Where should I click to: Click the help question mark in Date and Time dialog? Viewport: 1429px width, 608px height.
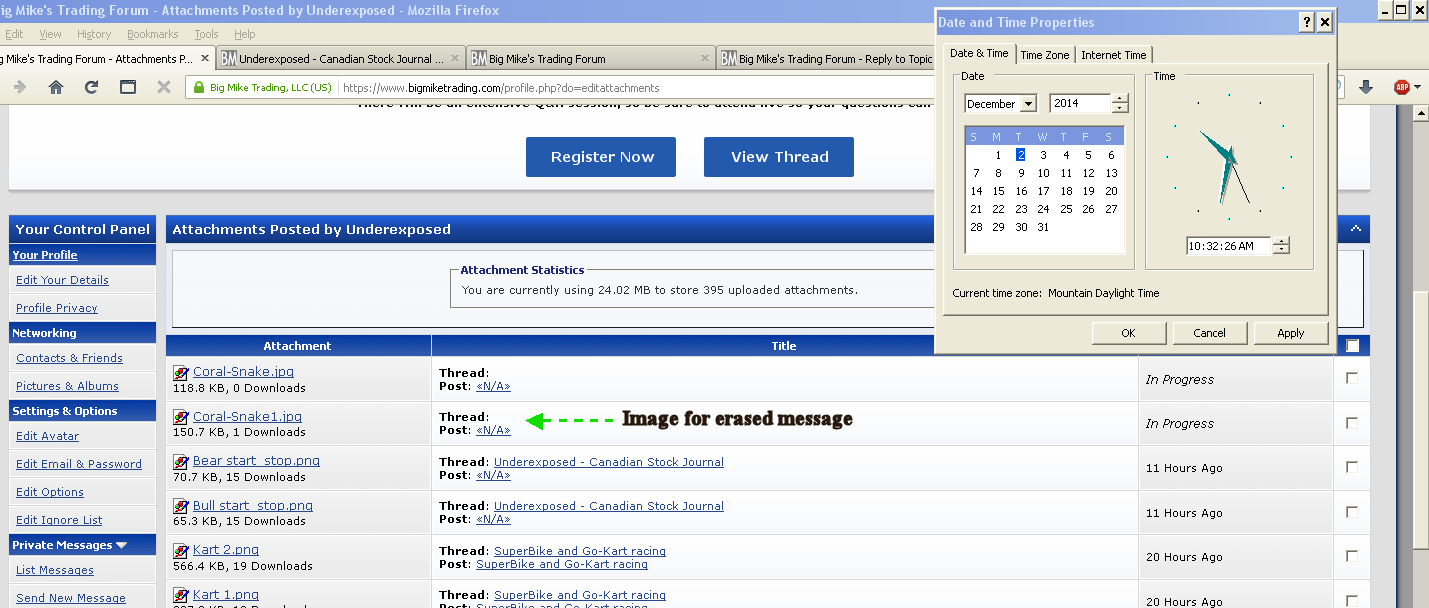(1306, 22)
